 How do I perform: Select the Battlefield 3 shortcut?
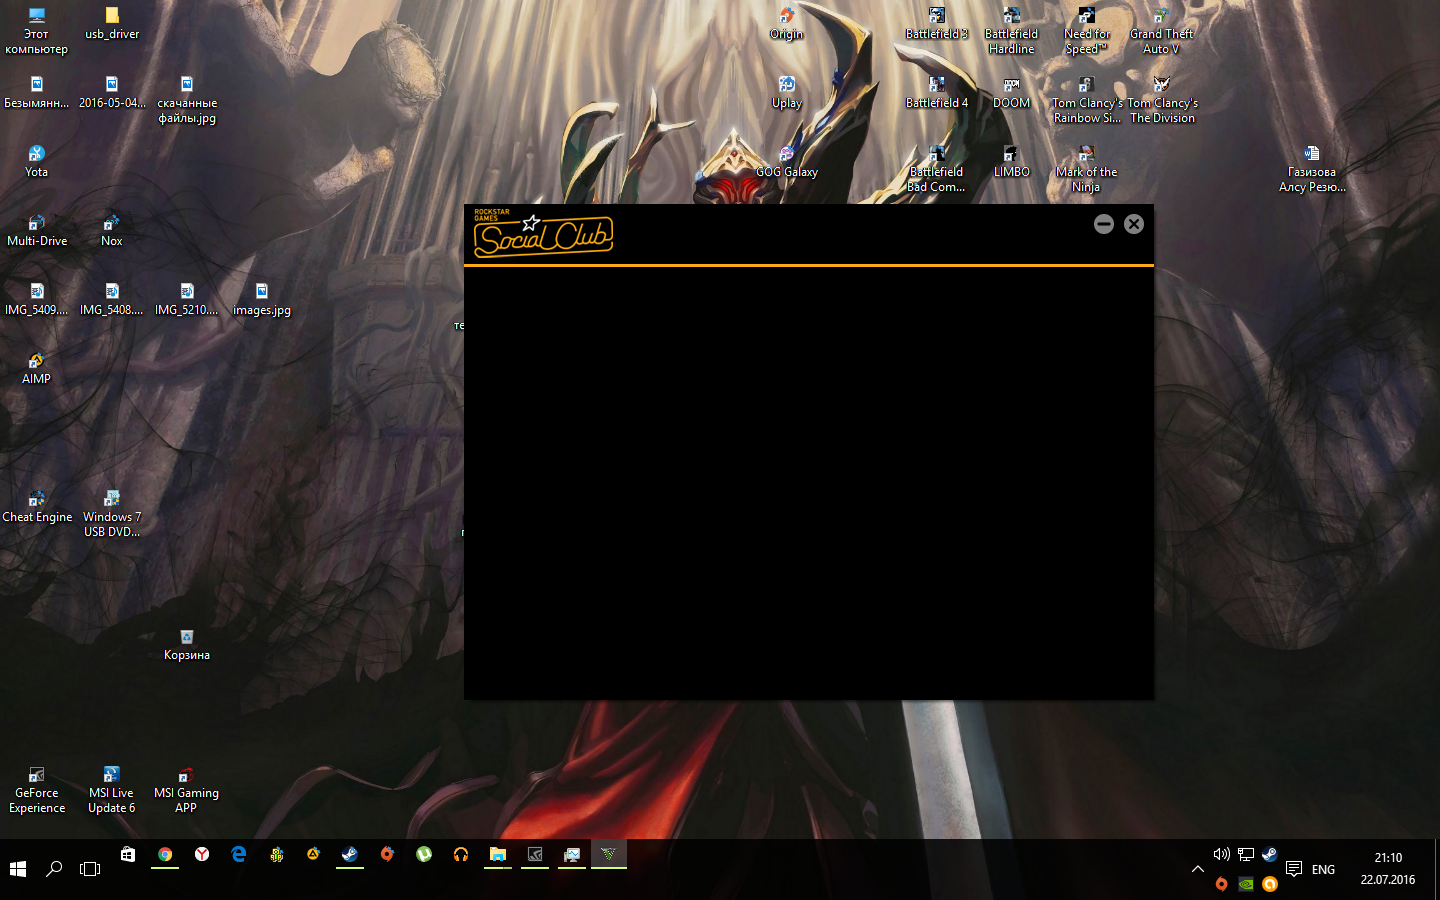(937, 24)
